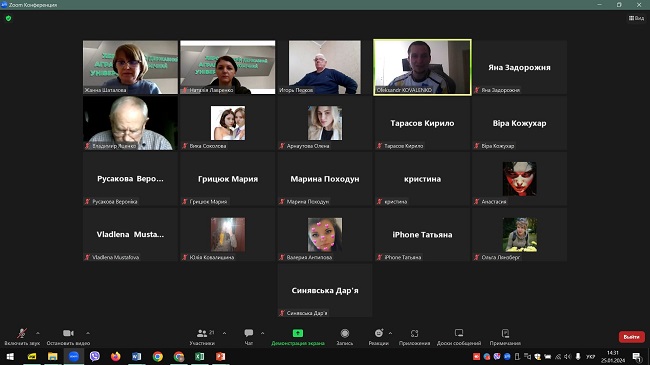Expand video options arrow beside camera
This screenshot has width=650, height=365.
[88, 333]
